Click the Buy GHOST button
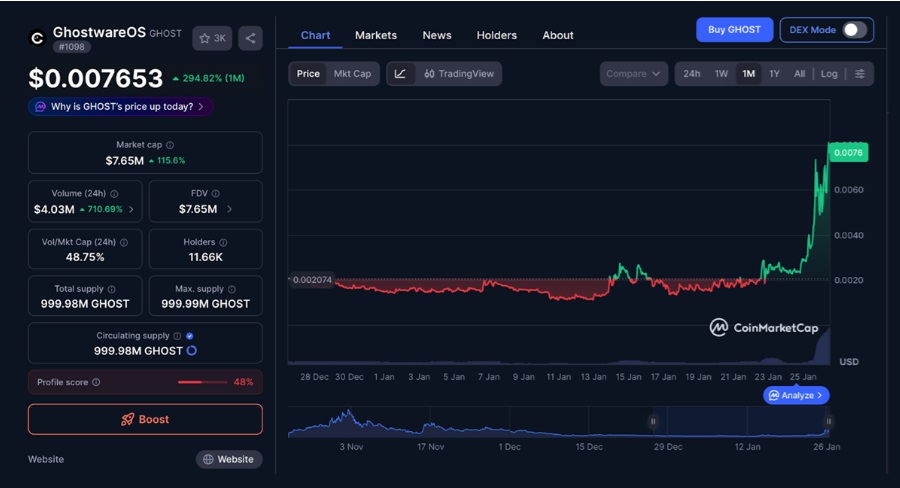The image size is (900, 488). [734, 30]
